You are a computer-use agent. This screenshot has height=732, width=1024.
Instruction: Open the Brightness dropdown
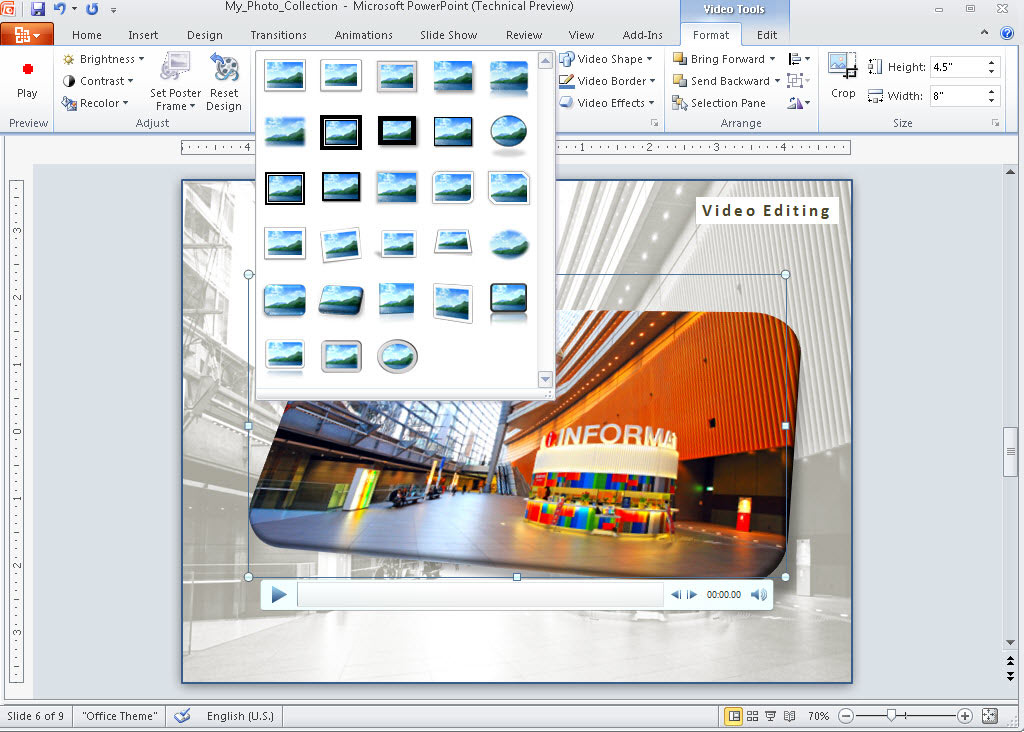[x=103, y=59]
